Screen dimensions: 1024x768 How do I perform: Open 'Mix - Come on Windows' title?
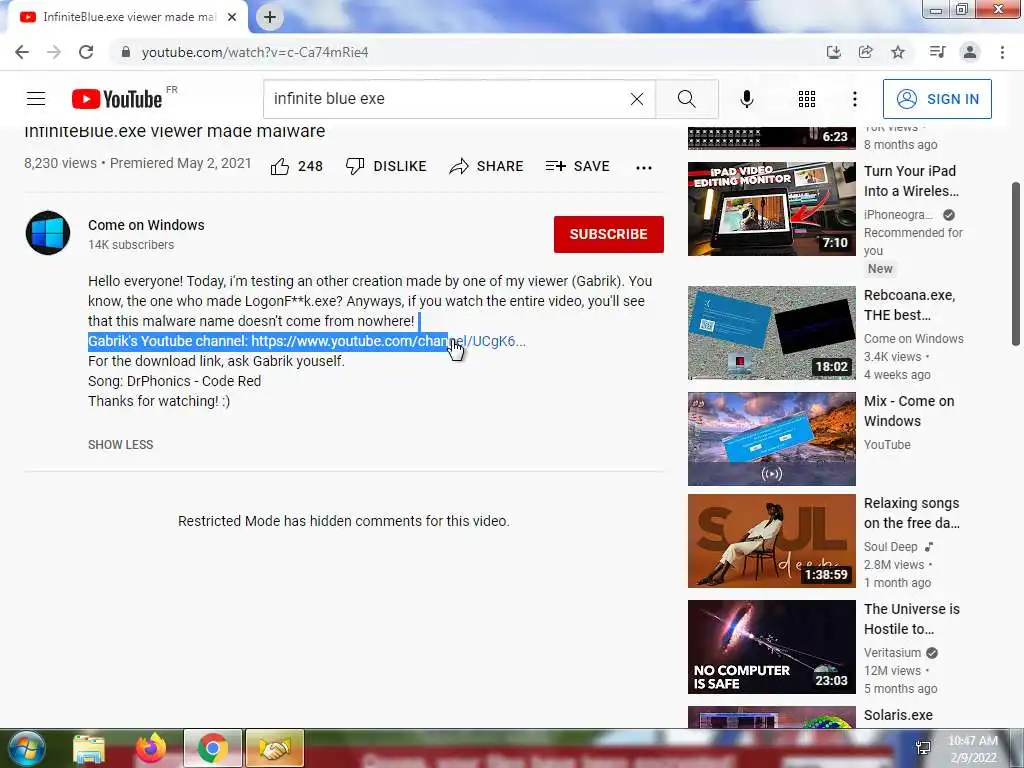pyautogui.click(x=909, y=411)
